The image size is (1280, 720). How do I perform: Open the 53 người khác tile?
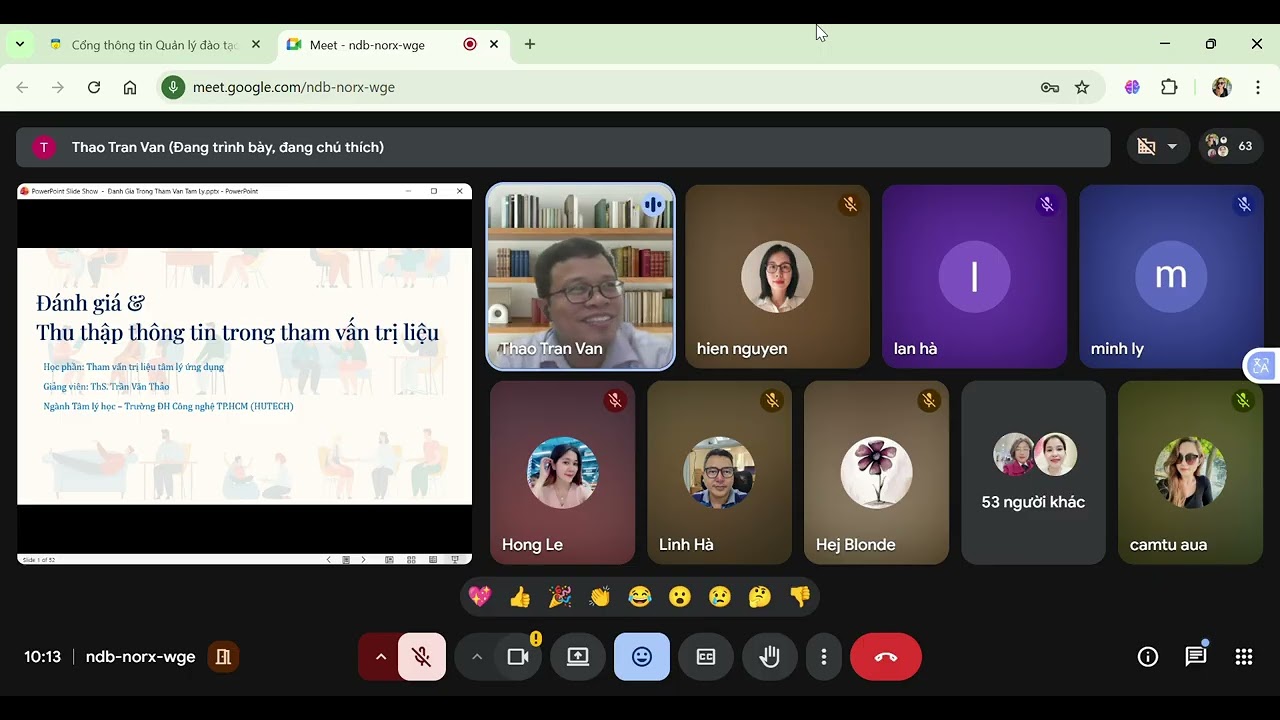pos(1033,472)
